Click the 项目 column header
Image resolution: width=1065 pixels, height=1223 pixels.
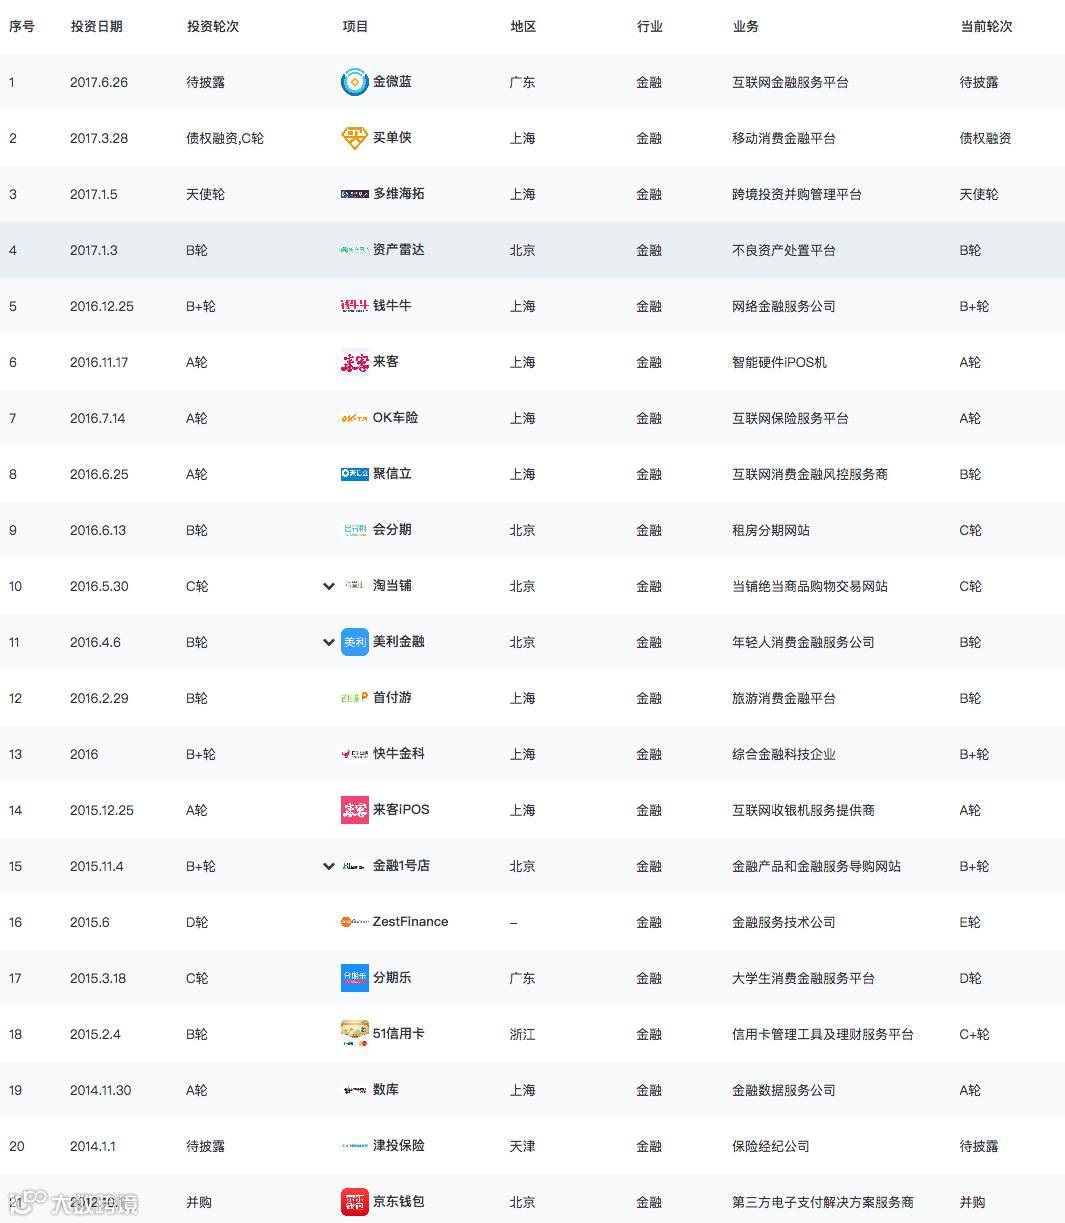pyautogui.click(x=355, y=26)
